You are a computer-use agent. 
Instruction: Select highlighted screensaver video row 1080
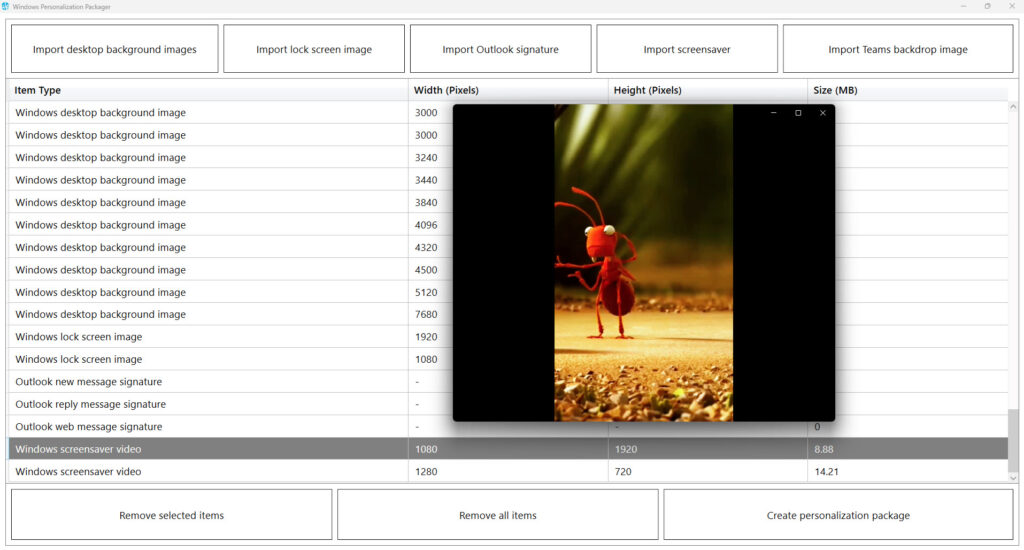coord(507,449)
